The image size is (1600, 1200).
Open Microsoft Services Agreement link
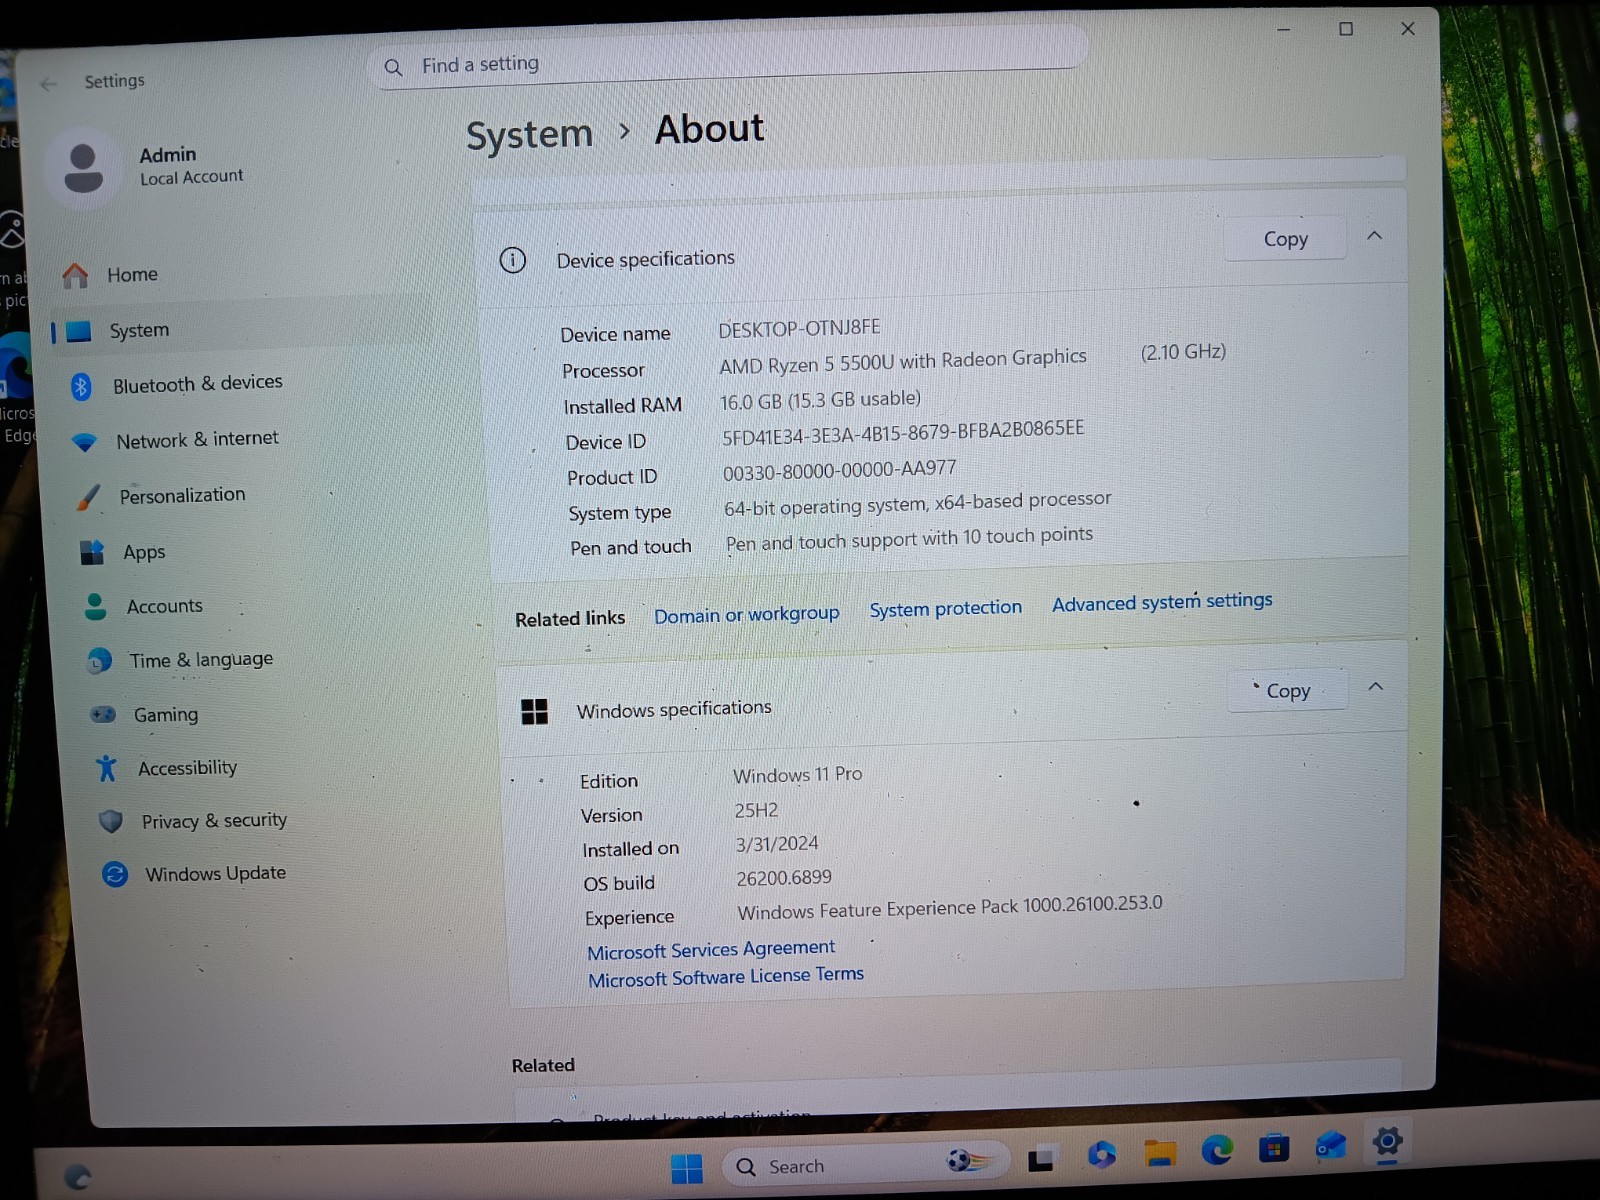coord(711,950)
